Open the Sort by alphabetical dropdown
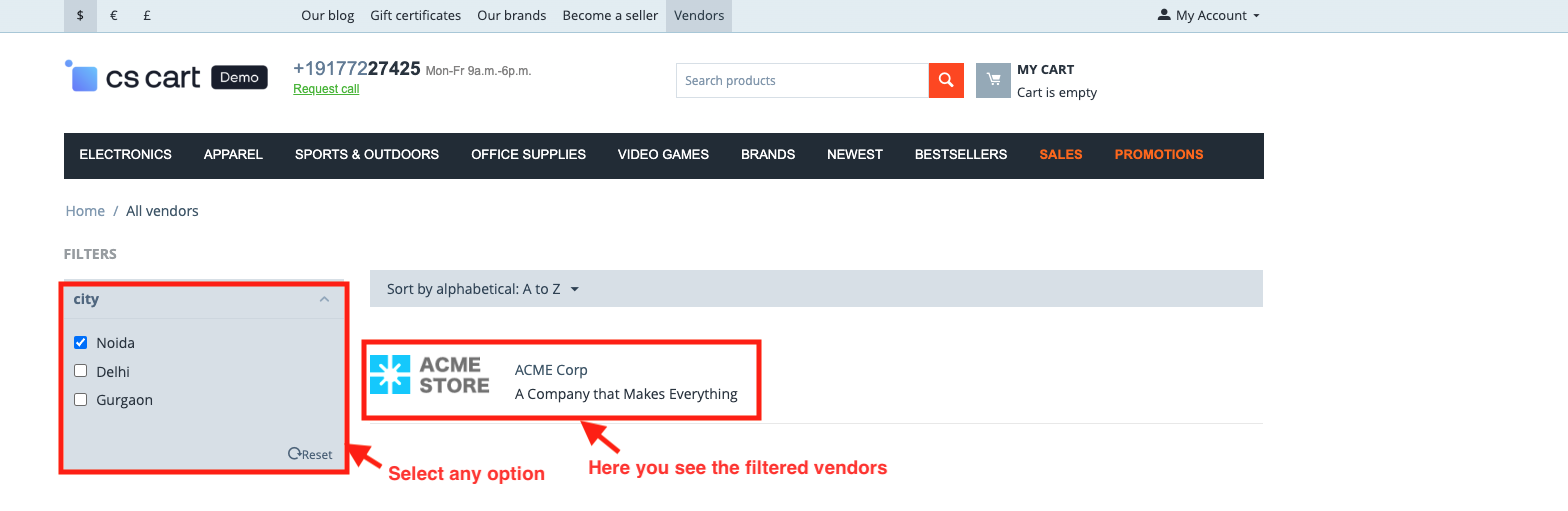The image size is (1568, 511). click(x=483, y=289)
